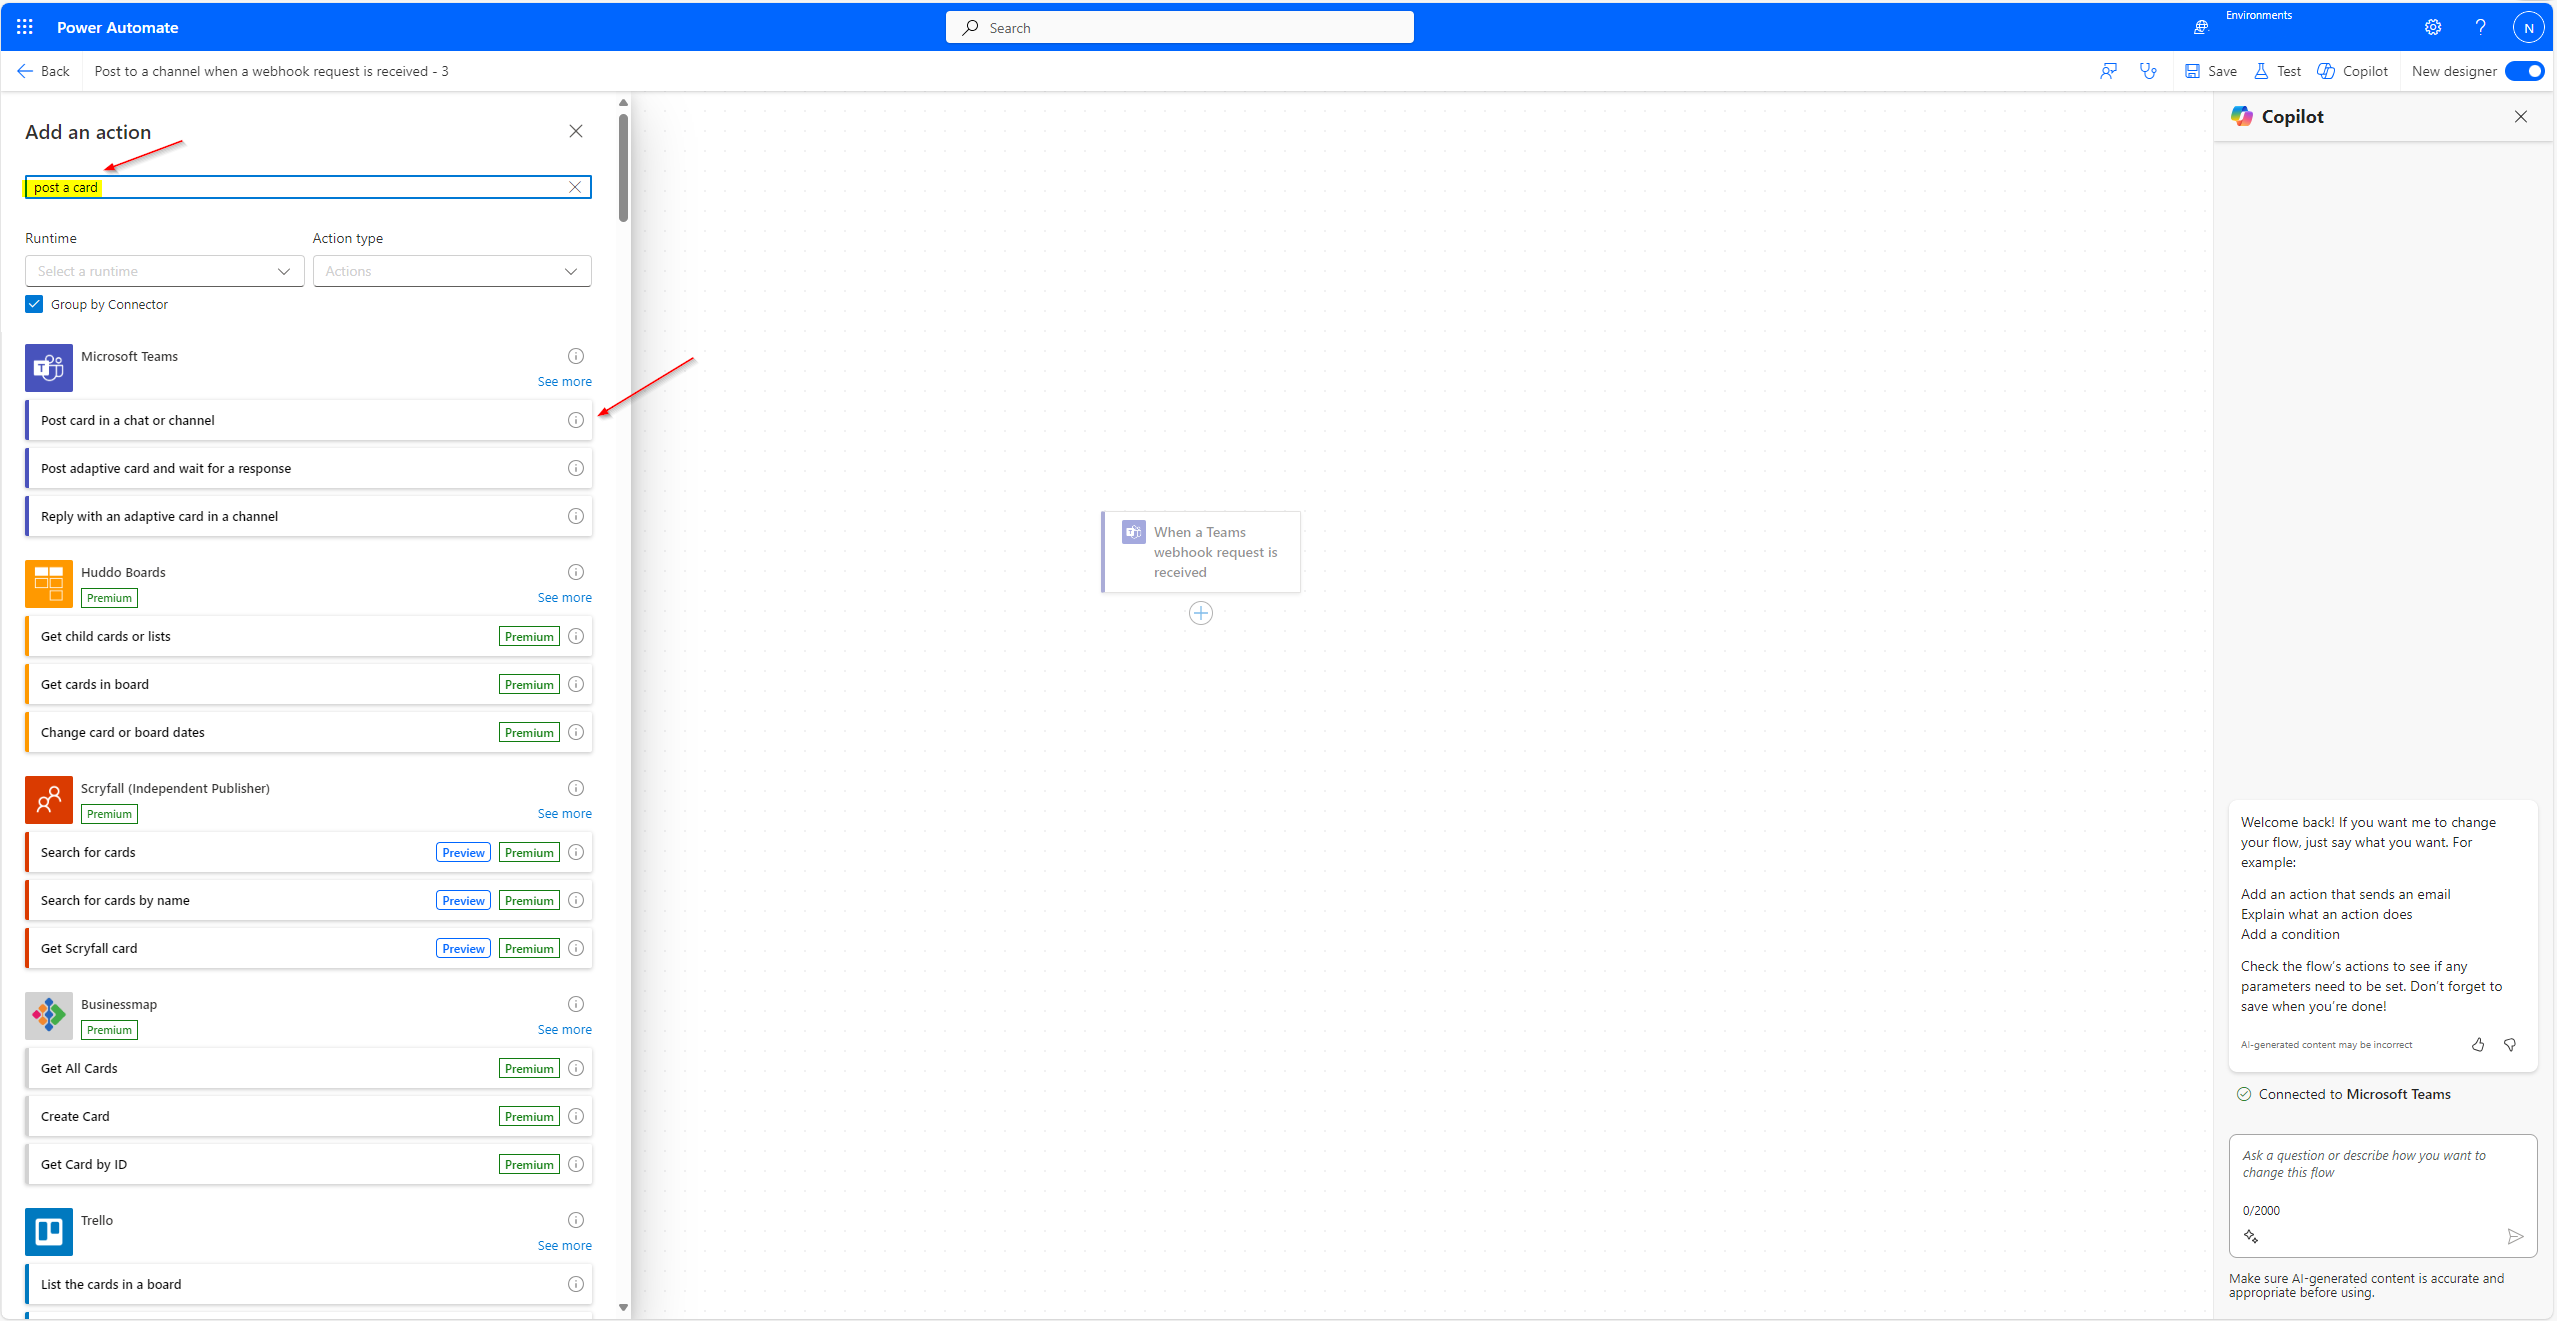Clear the 'post a card' search text
2557x1321 pixels.
click(575, 187)
